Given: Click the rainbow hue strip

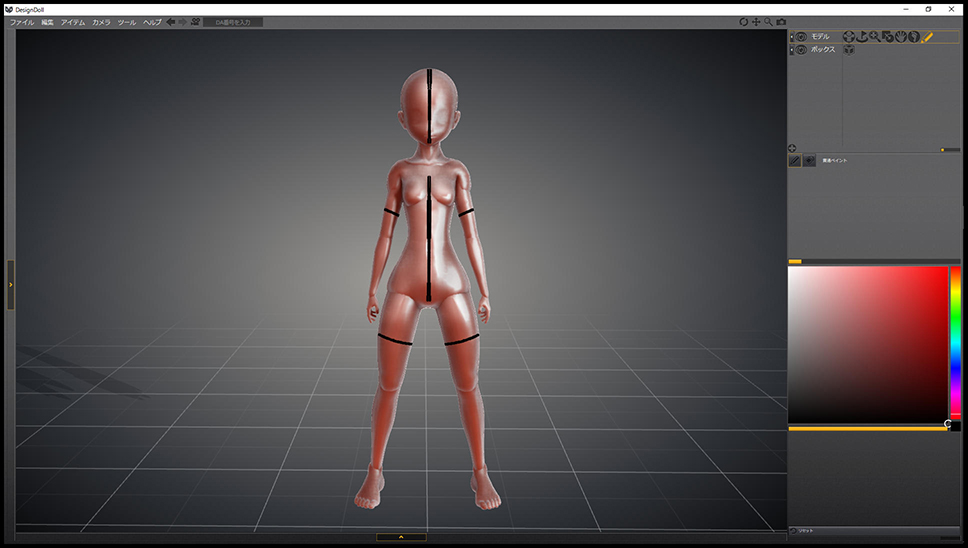Looking at the screenshot, I should [x=955, y=344].
